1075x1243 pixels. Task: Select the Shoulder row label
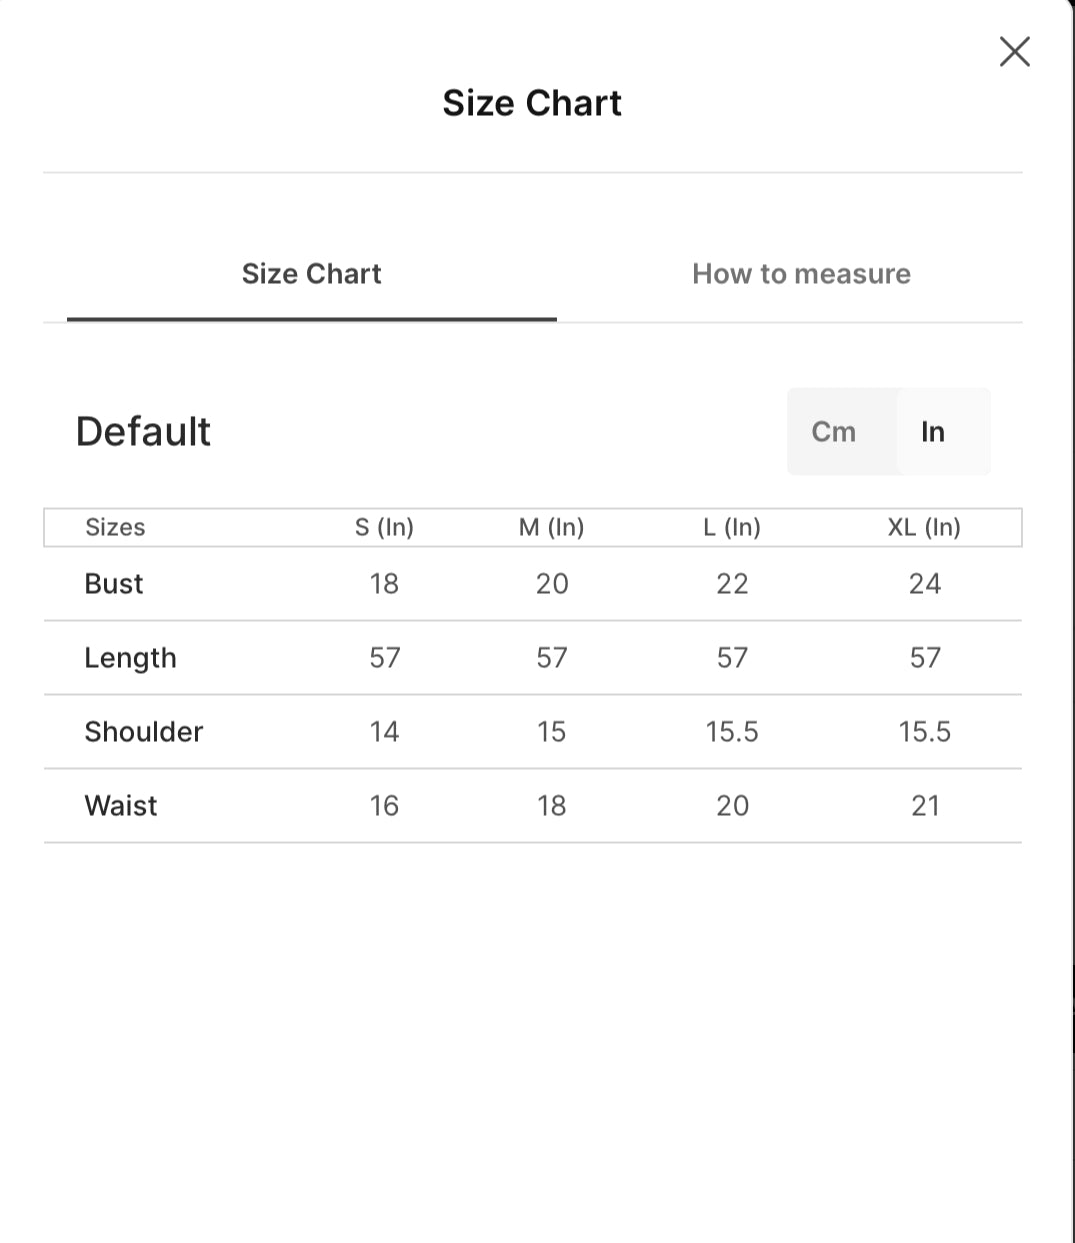click(144, 732)
